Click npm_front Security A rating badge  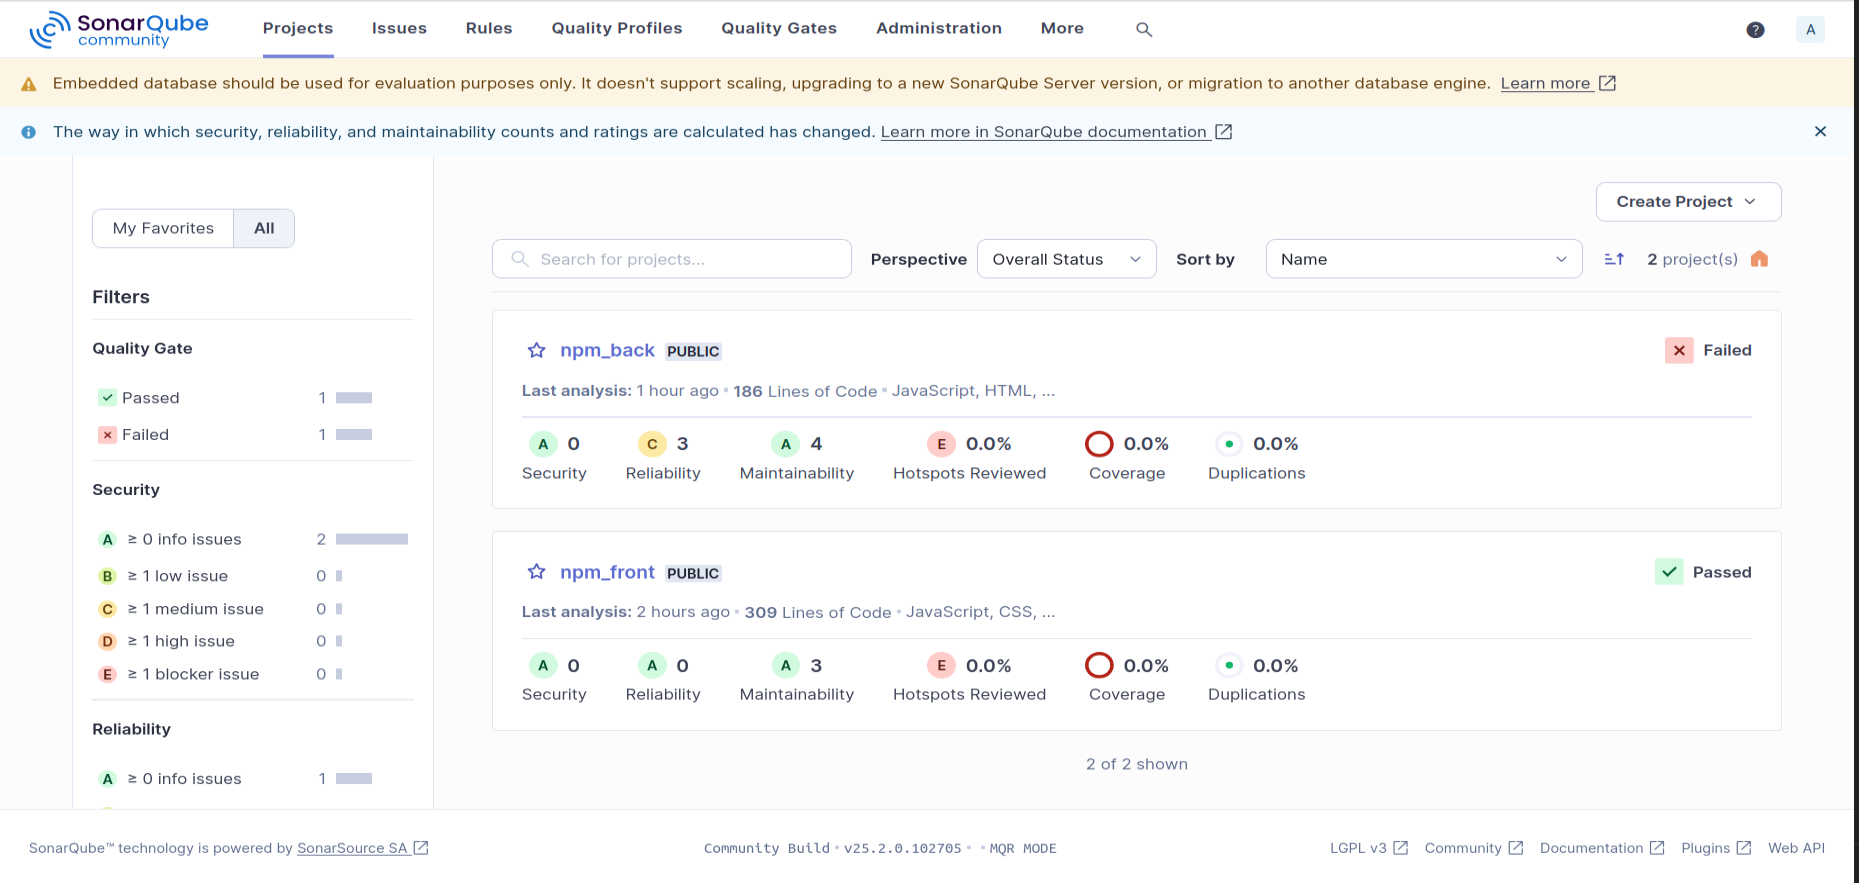(x=543, y=666)
